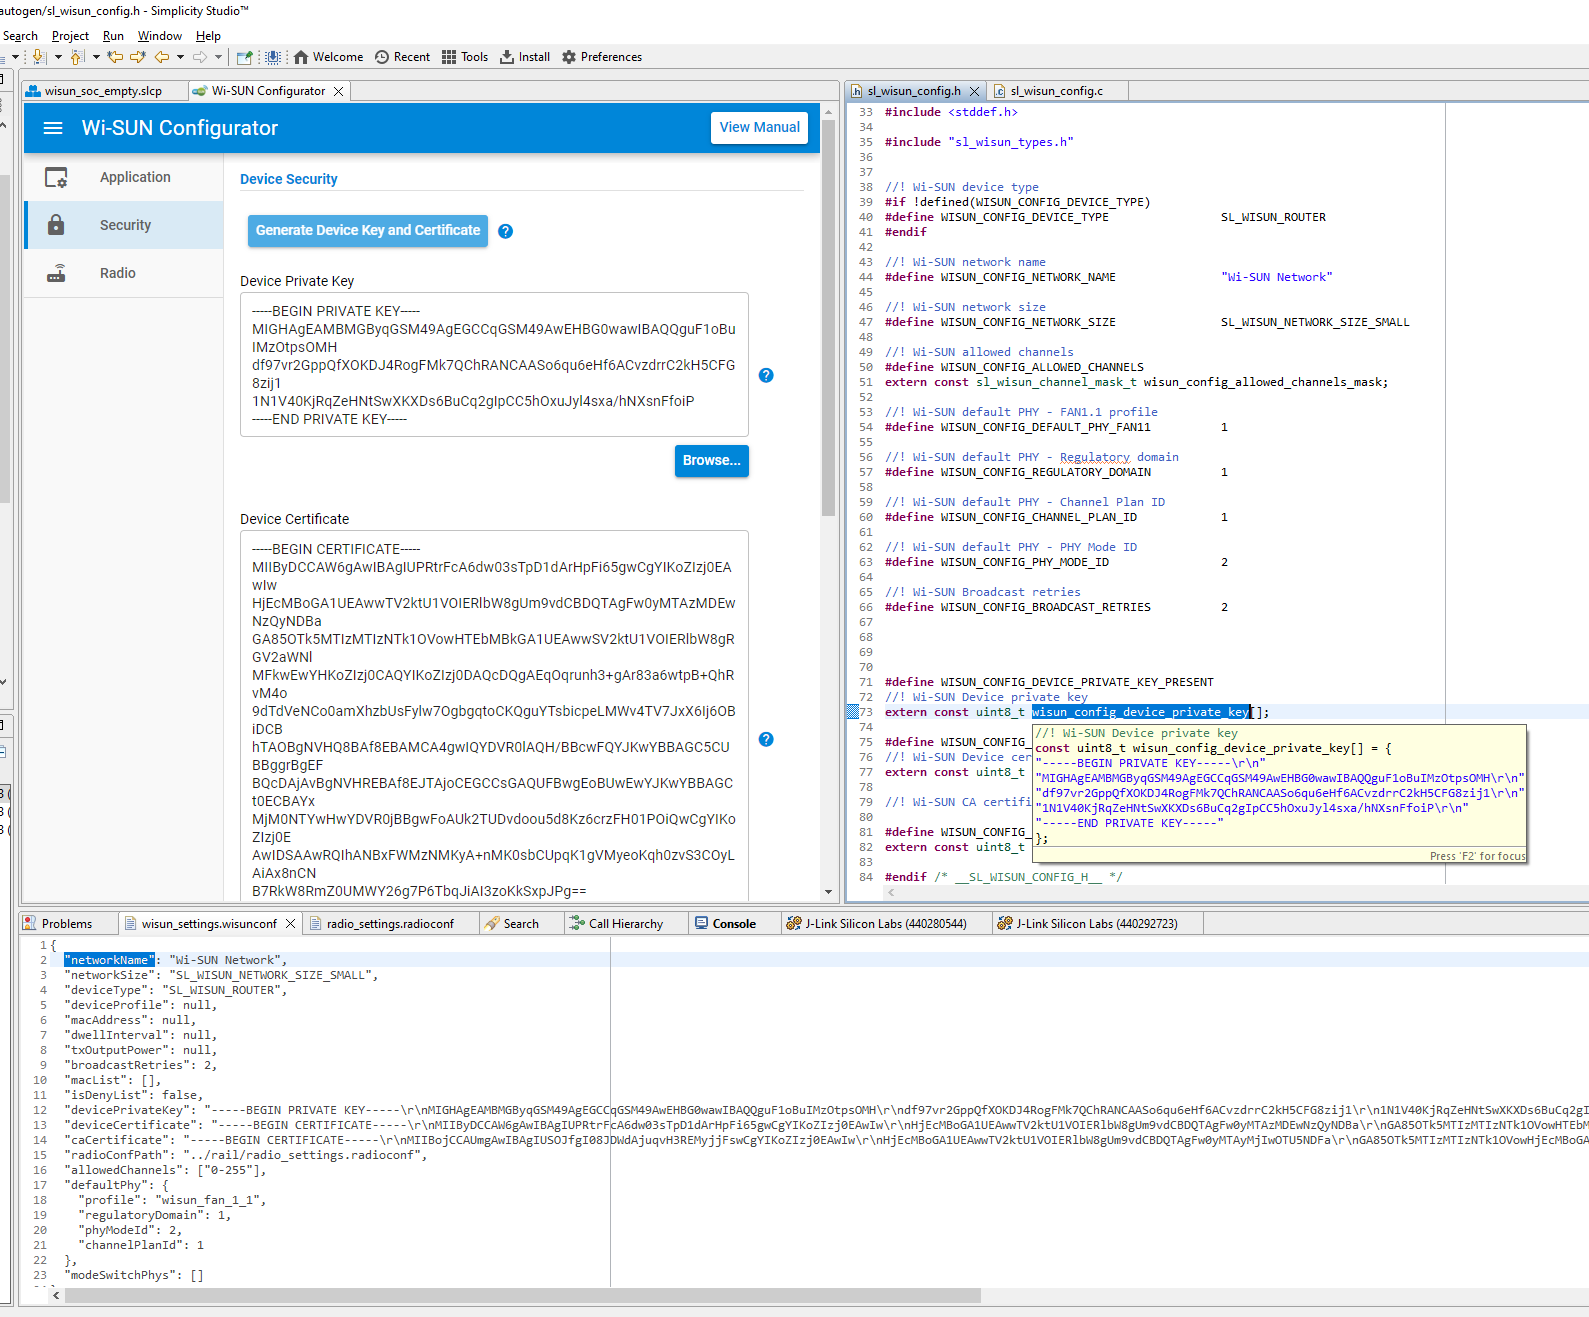Viewport: 1589px width, 1317px height.
Task: Click the horizontal scrollbar in wisunconf editor
Action: [520, 1295]
